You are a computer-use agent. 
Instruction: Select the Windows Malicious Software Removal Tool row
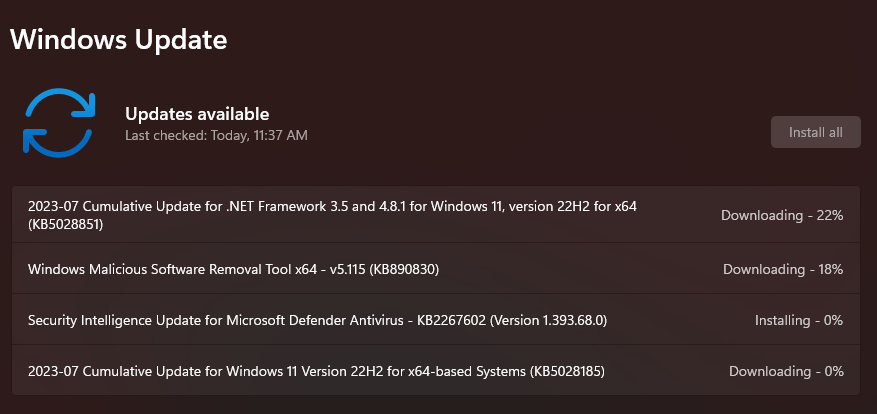(x=436, y=269)
